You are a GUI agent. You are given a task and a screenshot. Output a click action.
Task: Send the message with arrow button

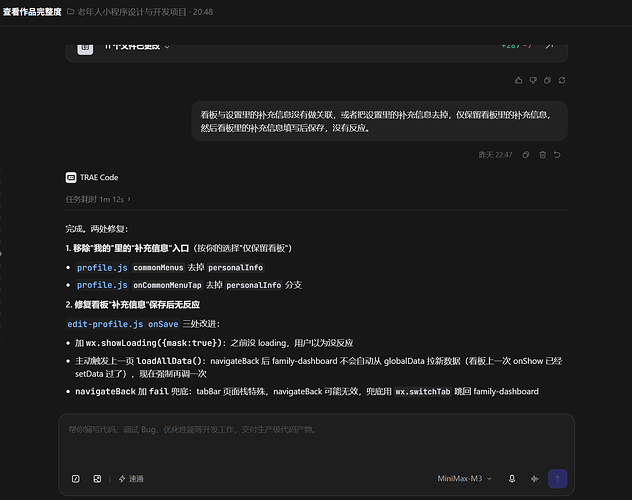click(x=557, y=479)
